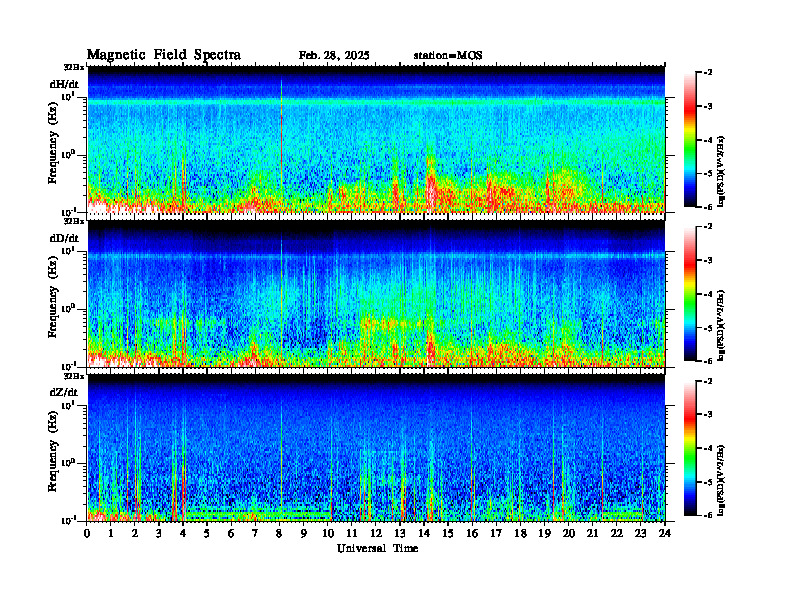Click inside the dD/dt spectrogram plot

pyautogui.click(x=376, y=293)
